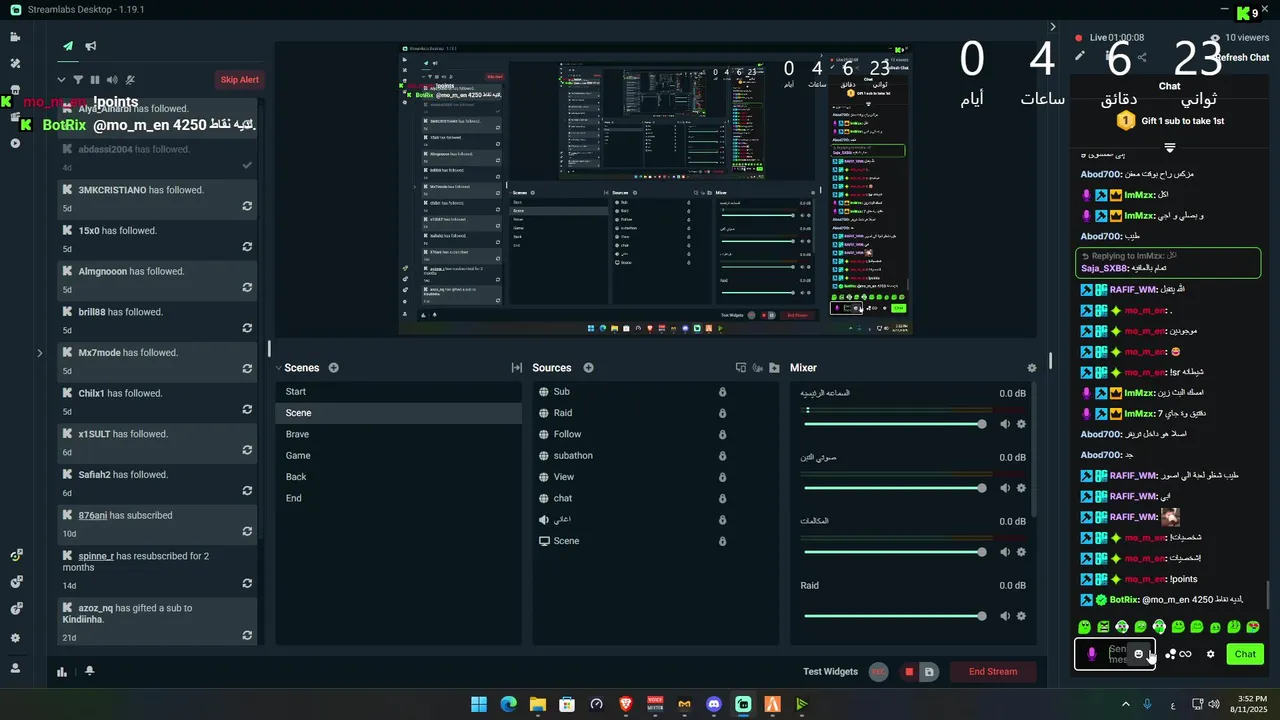Adjust third mixer channel volume slider
Viewport: 1280px width, 720px height.
click(x=895, y=552)
